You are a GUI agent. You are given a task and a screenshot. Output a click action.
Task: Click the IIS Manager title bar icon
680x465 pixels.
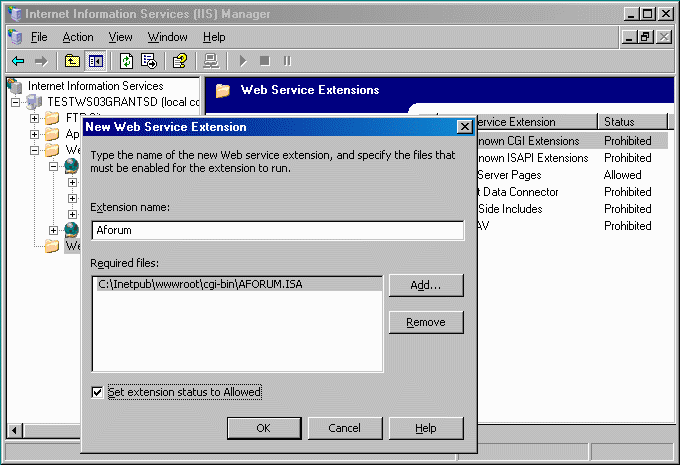pos(15,14)
